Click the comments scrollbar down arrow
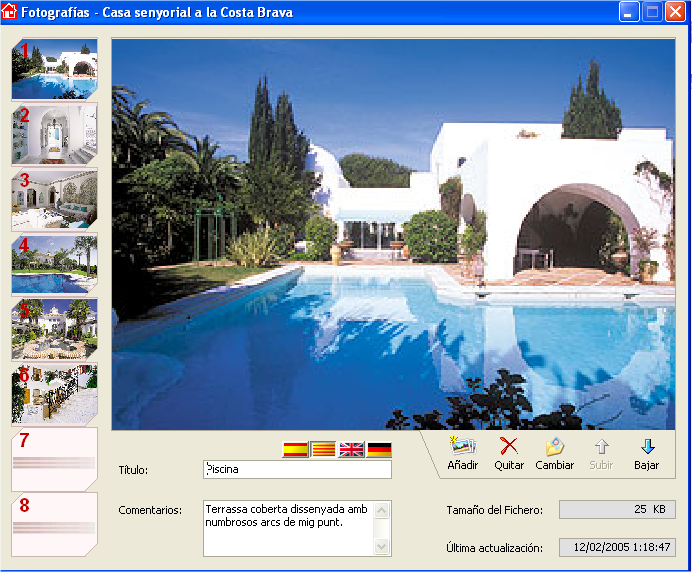Screen dimensions: 692x572 click(x=381, y=546)
